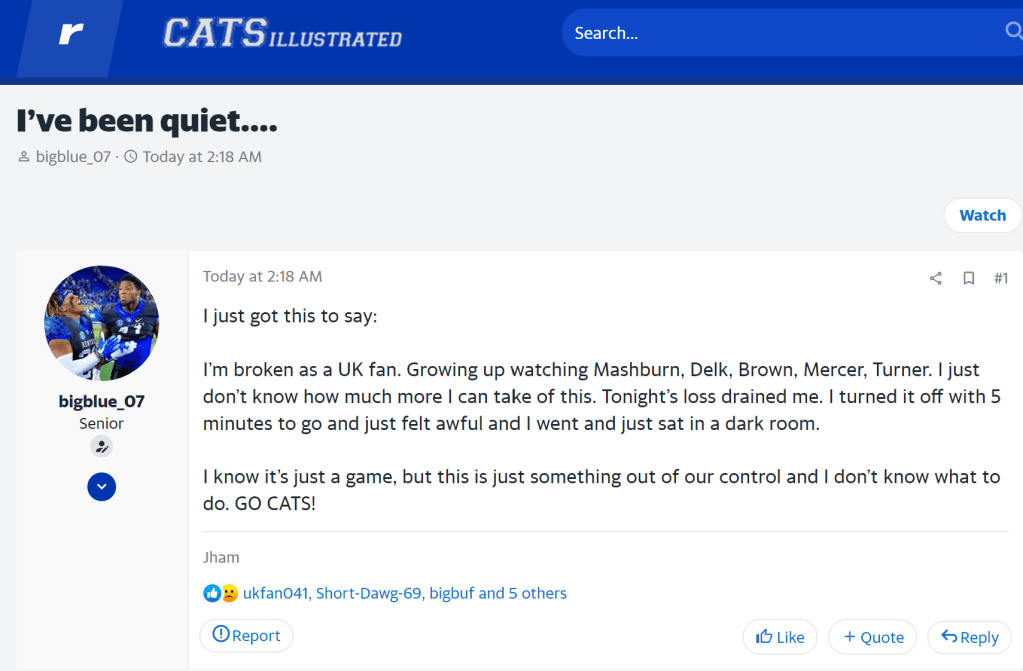Toggle Watch on this thread

[x=982, y=215]
